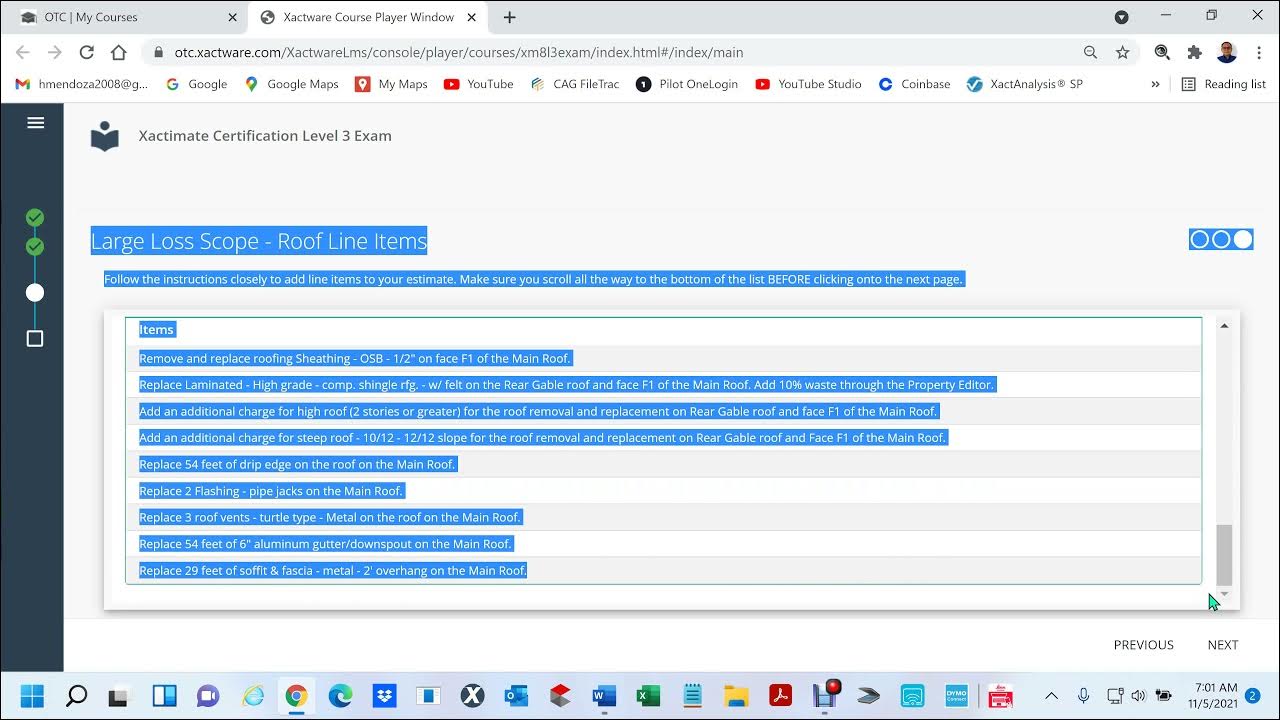The height and width of the screenshot is (720, 1280).
Task: Open the Reading list
Action: point(1223,84)
